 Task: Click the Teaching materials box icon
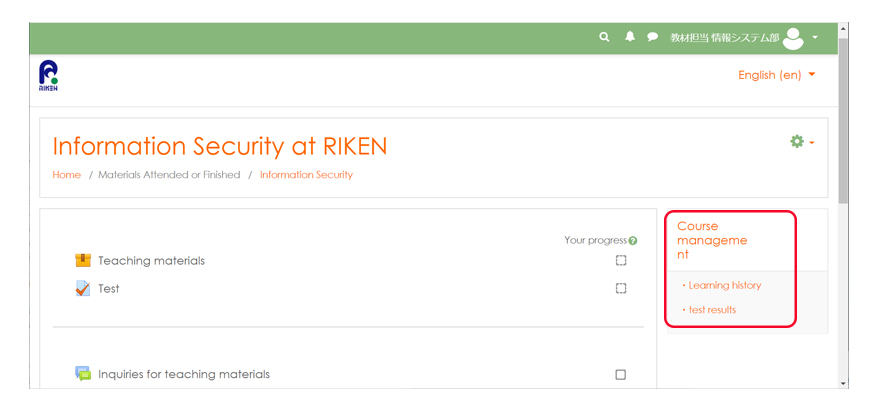click(x=83, y=261)
